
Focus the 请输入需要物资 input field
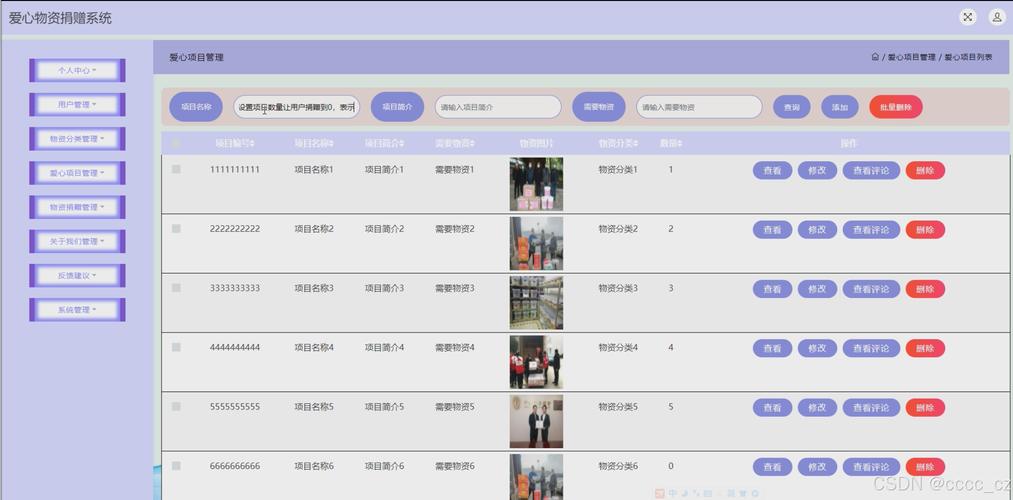(x=699, y=107)
